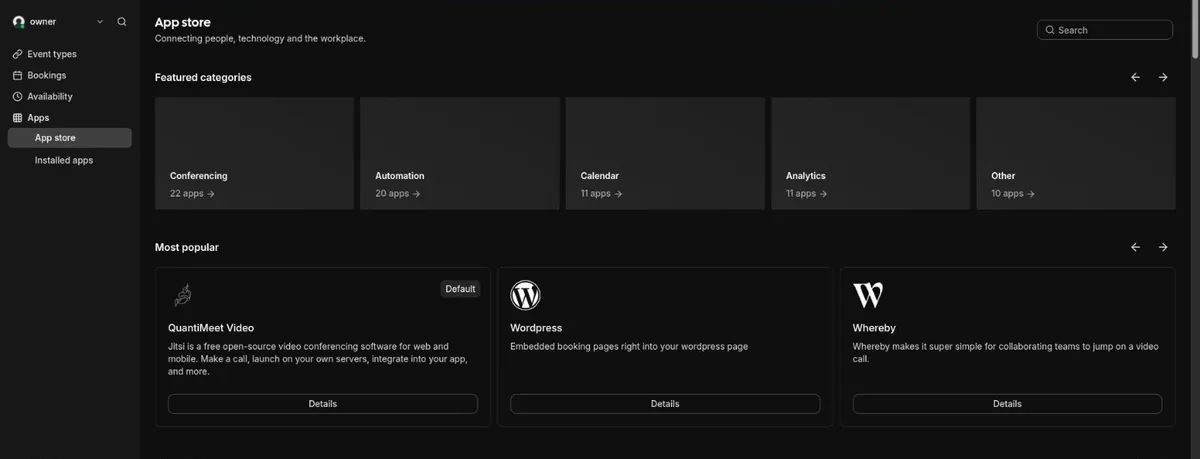Click the QuantiMeet Video title text

[211, 328]
